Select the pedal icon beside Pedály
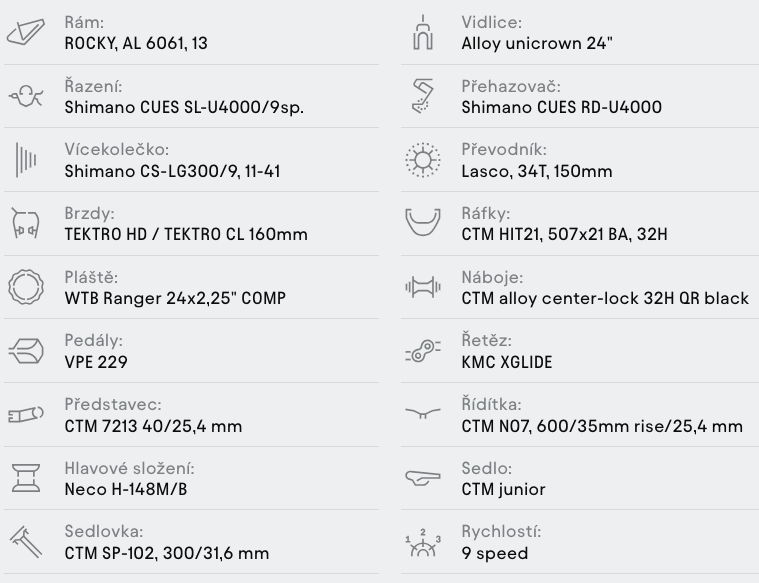Screen dimensions: 759x583 point(26,351)
